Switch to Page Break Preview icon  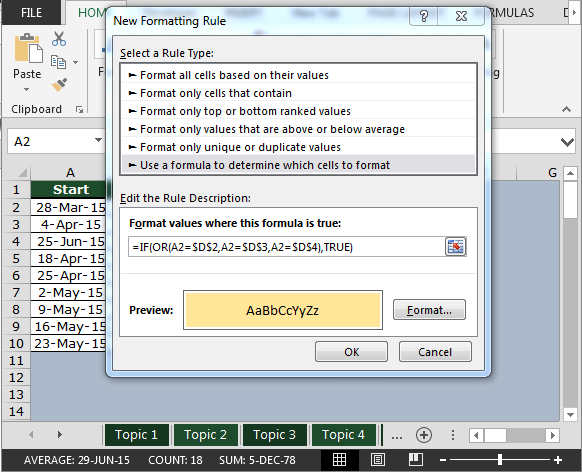tap(416, 459)
